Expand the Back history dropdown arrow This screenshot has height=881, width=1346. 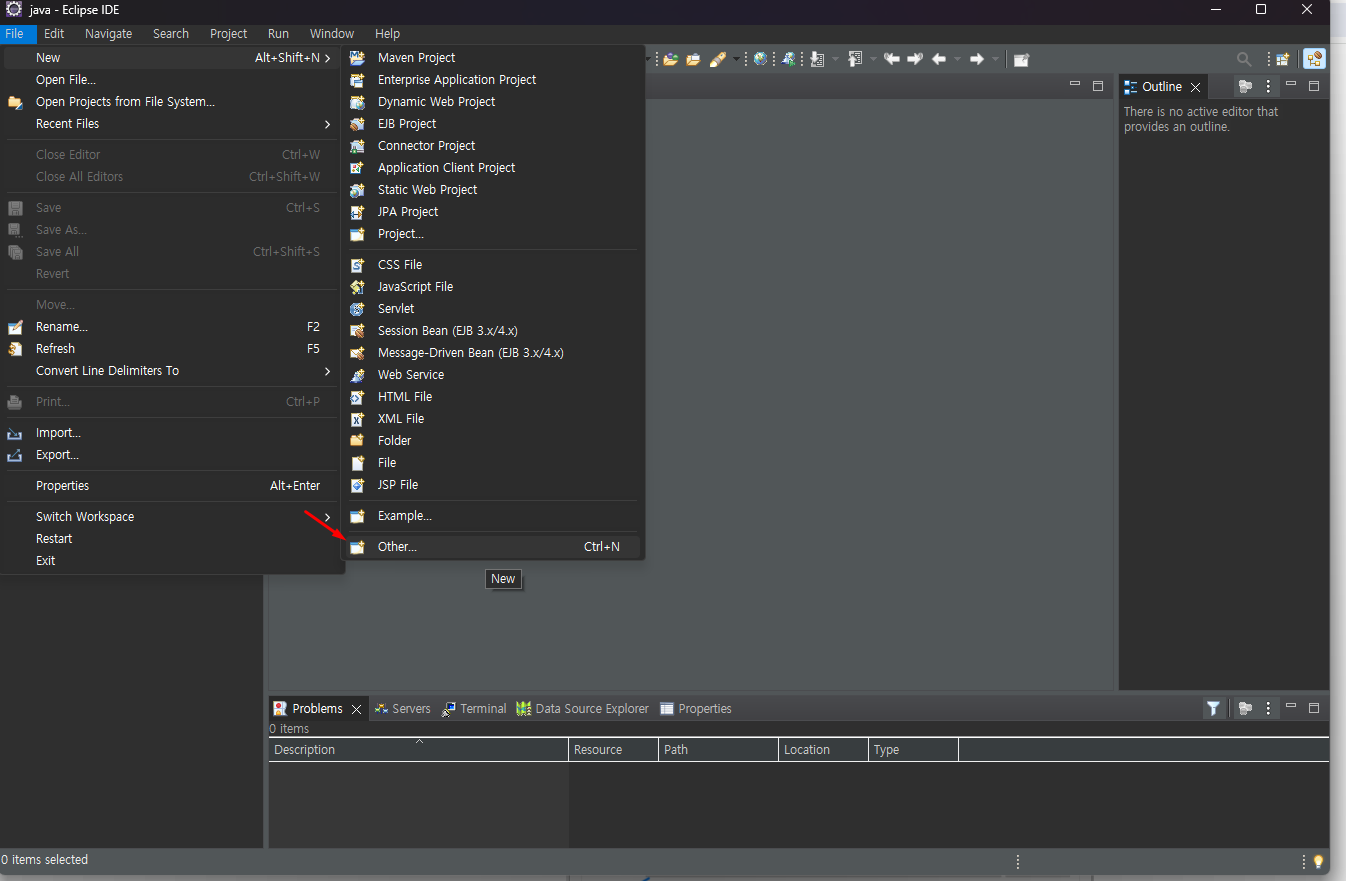(957, 59)
